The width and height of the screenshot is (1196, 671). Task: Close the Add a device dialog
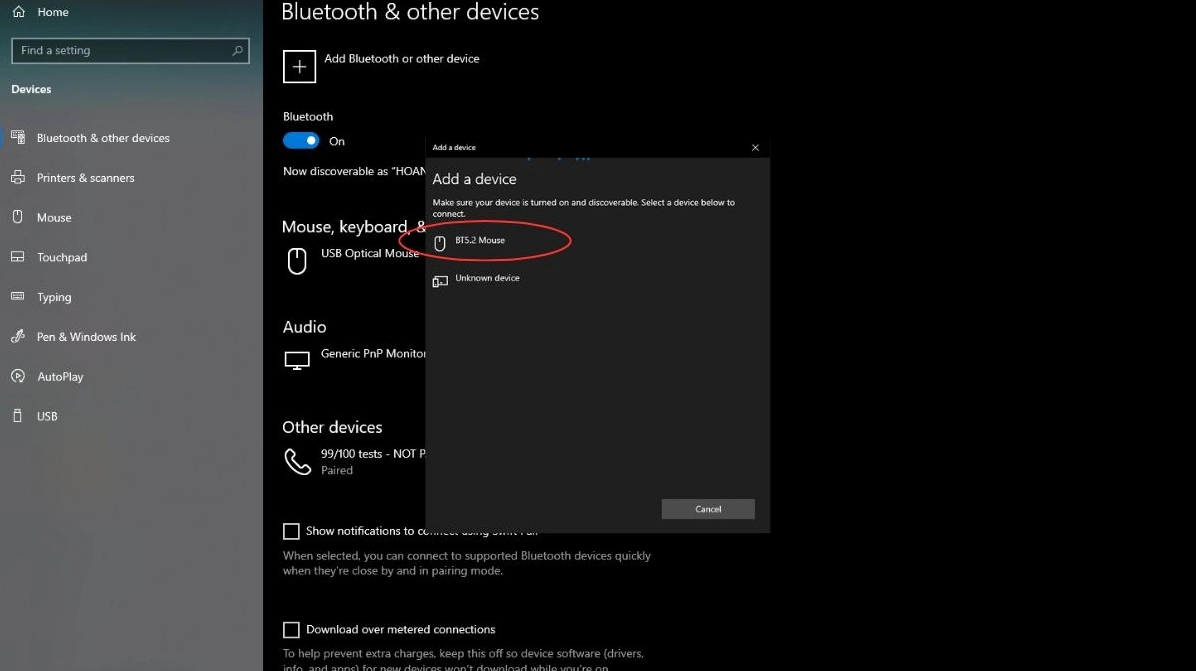(755, 148)
